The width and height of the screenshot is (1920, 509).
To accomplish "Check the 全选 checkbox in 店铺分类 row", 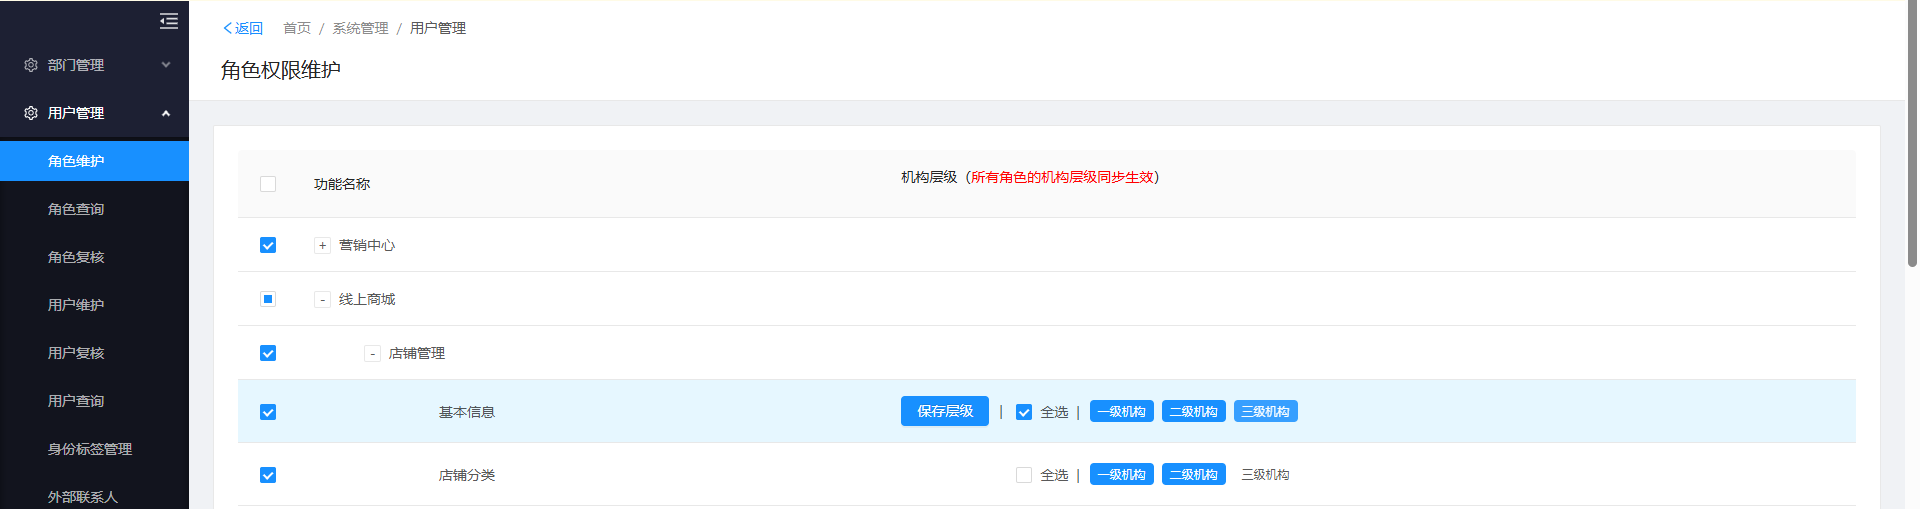I will [x=1024, y=475].
